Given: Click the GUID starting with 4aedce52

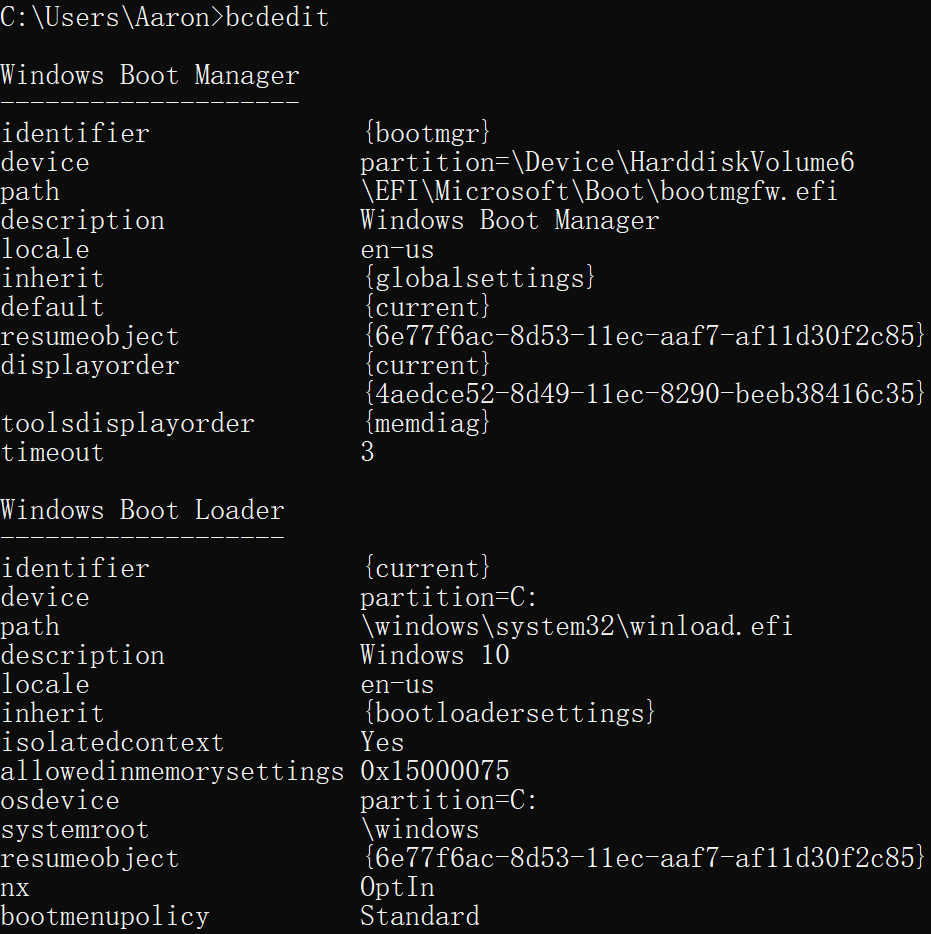Looking at the screenshot, I should [644, 394].
